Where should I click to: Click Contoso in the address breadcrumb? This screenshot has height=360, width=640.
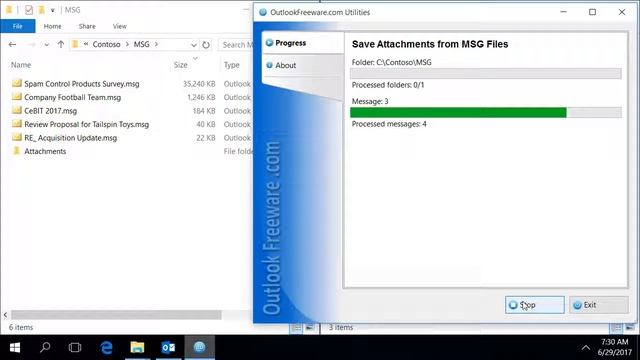coord(106,44)
